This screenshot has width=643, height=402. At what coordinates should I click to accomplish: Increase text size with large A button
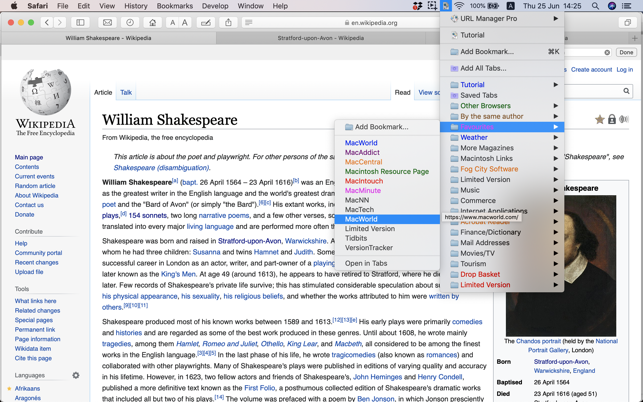[185, 23]
